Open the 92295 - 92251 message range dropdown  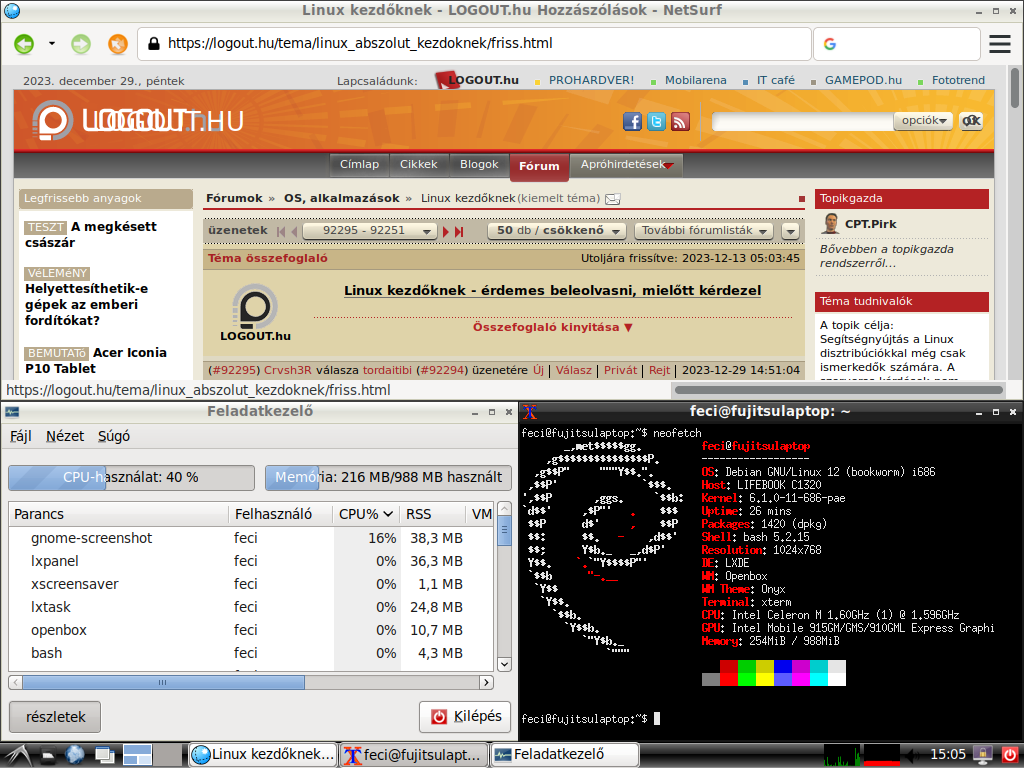click(370, 231)
